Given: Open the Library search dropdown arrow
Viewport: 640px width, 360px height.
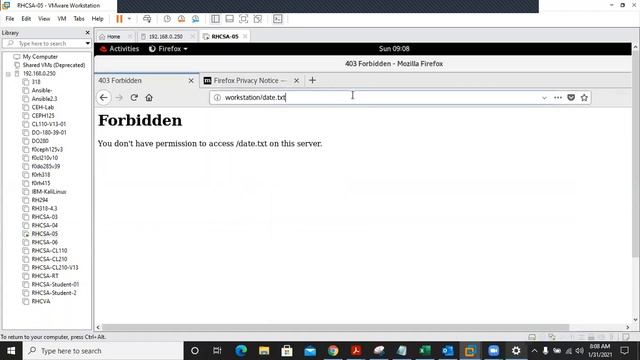Looking at the screenshot, I should tap(87, 43).
